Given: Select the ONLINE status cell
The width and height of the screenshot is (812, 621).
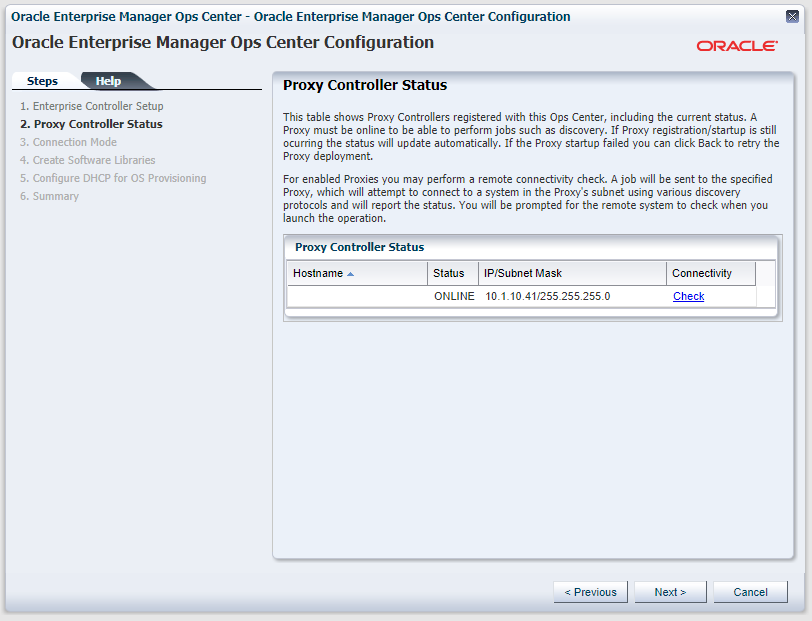Looking at the screenshot, I should [x=454, y=296].
